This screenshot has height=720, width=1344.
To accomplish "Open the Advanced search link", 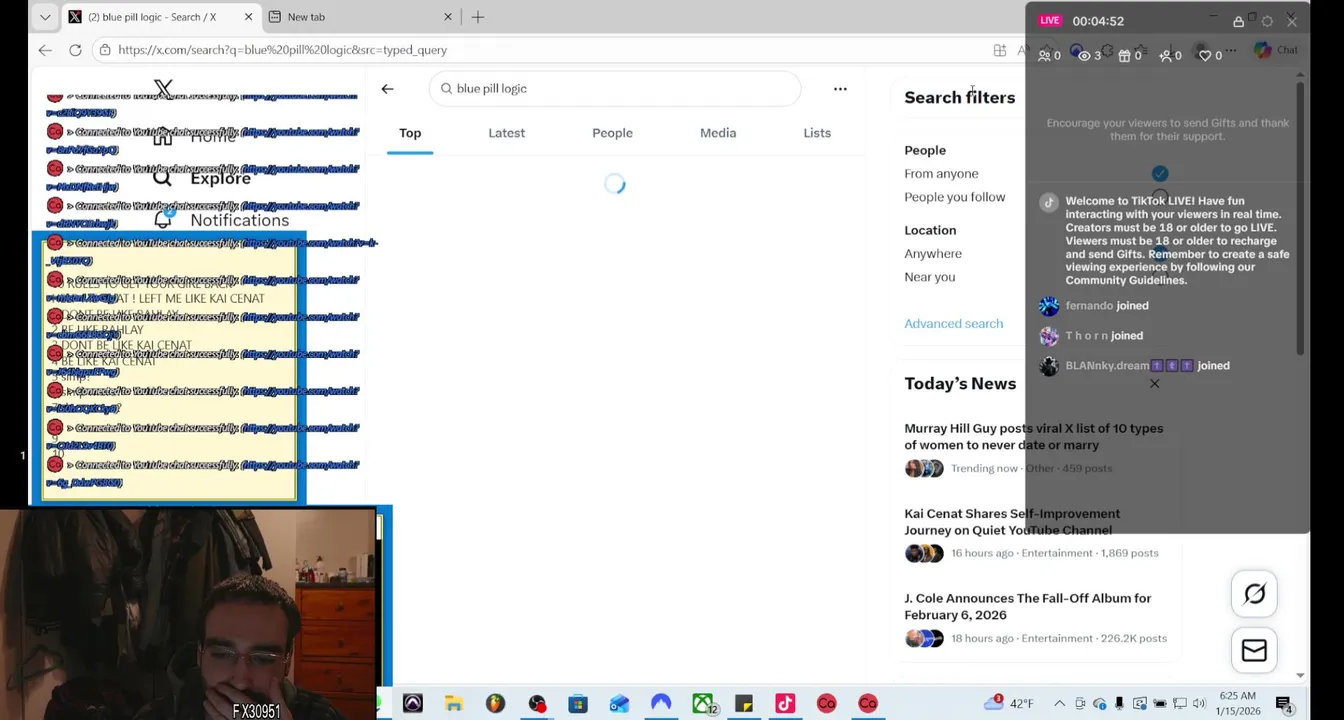I will [x=953, y=324].
